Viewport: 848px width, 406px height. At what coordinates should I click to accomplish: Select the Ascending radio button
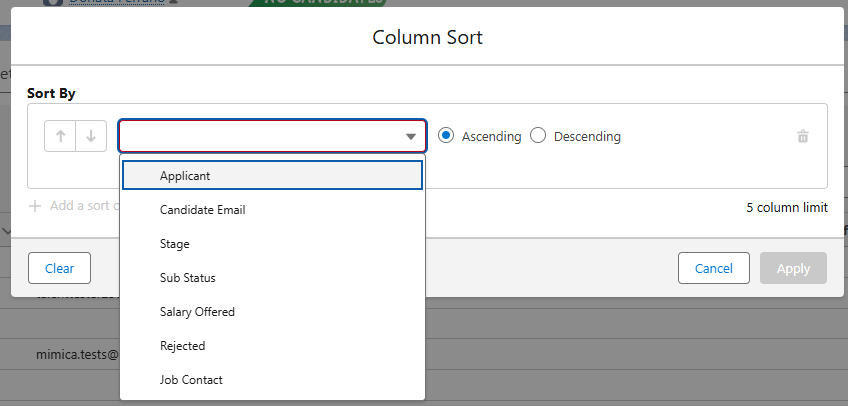(446, 136)
